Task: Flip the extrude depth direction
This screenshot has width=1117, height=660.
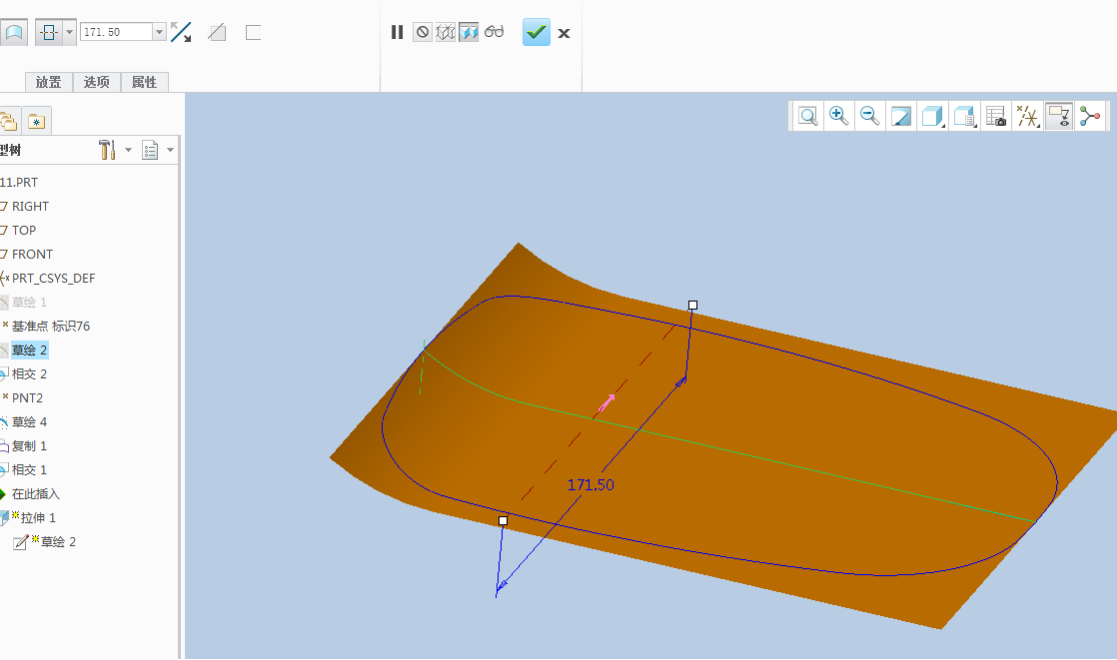Action: pyautogui.click(x=181, y=32)
